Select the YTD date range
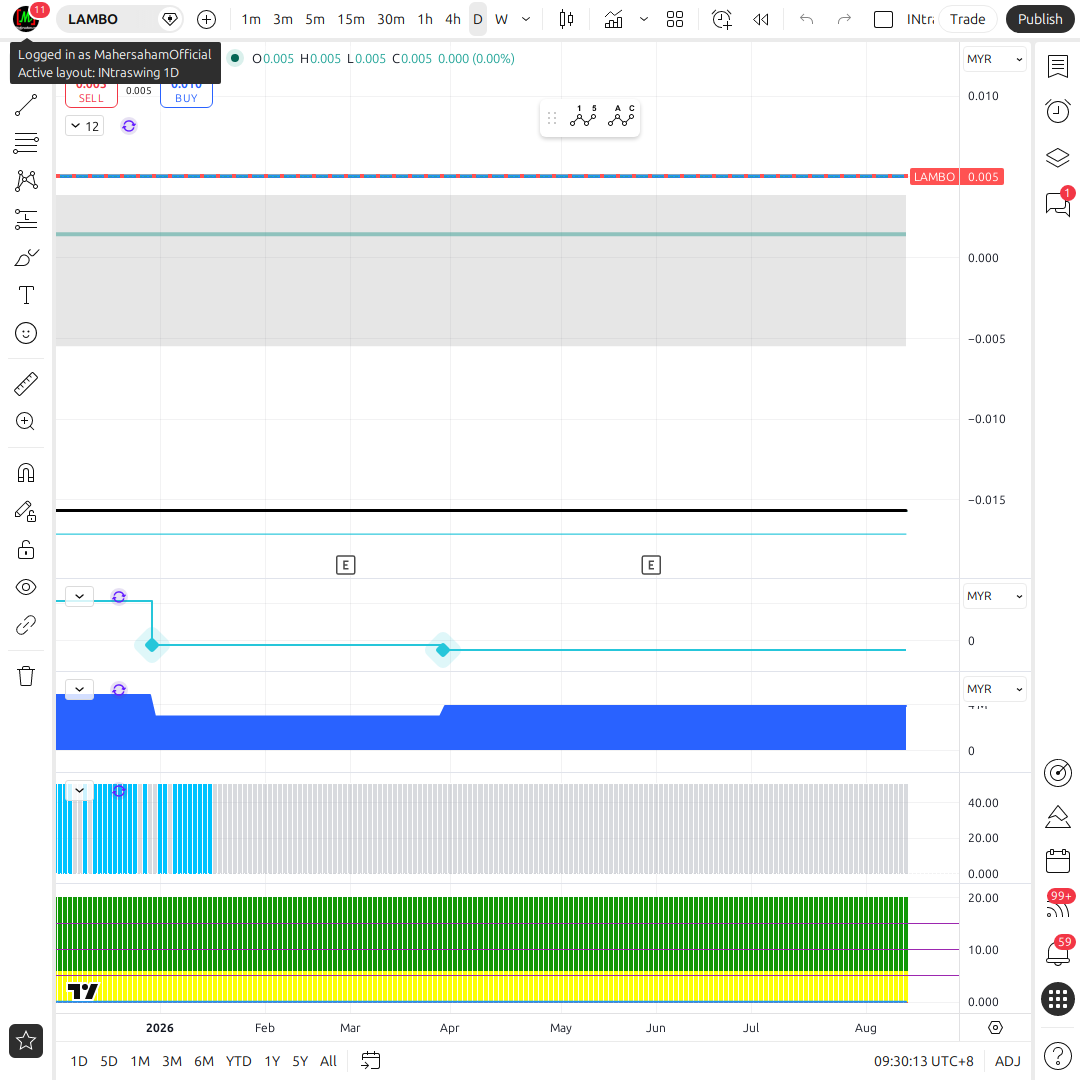 (238, 1061)
